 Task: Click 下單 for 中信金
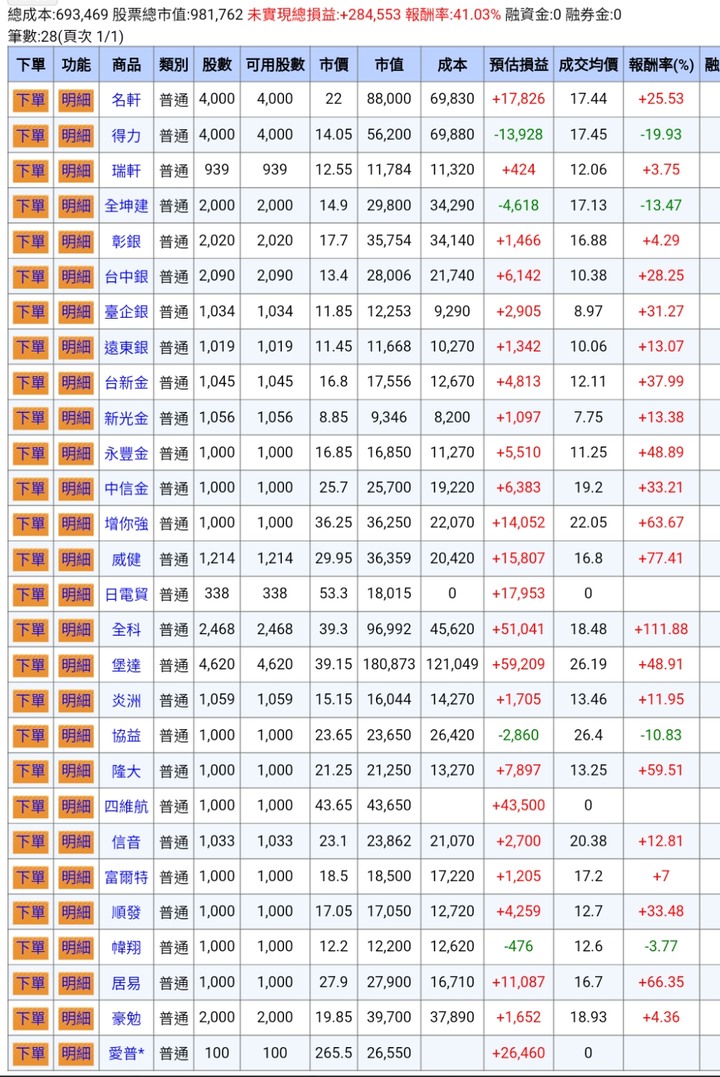tap(30, 488)
